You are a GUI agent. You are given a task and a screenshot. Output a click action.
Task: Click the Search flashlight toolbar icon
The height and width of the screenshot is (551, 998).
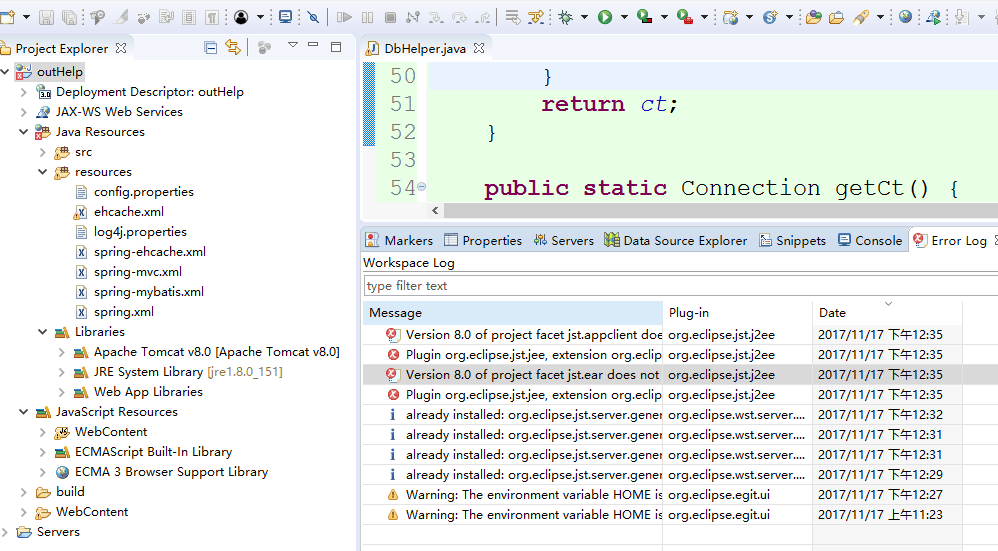[x=861, y=17]
